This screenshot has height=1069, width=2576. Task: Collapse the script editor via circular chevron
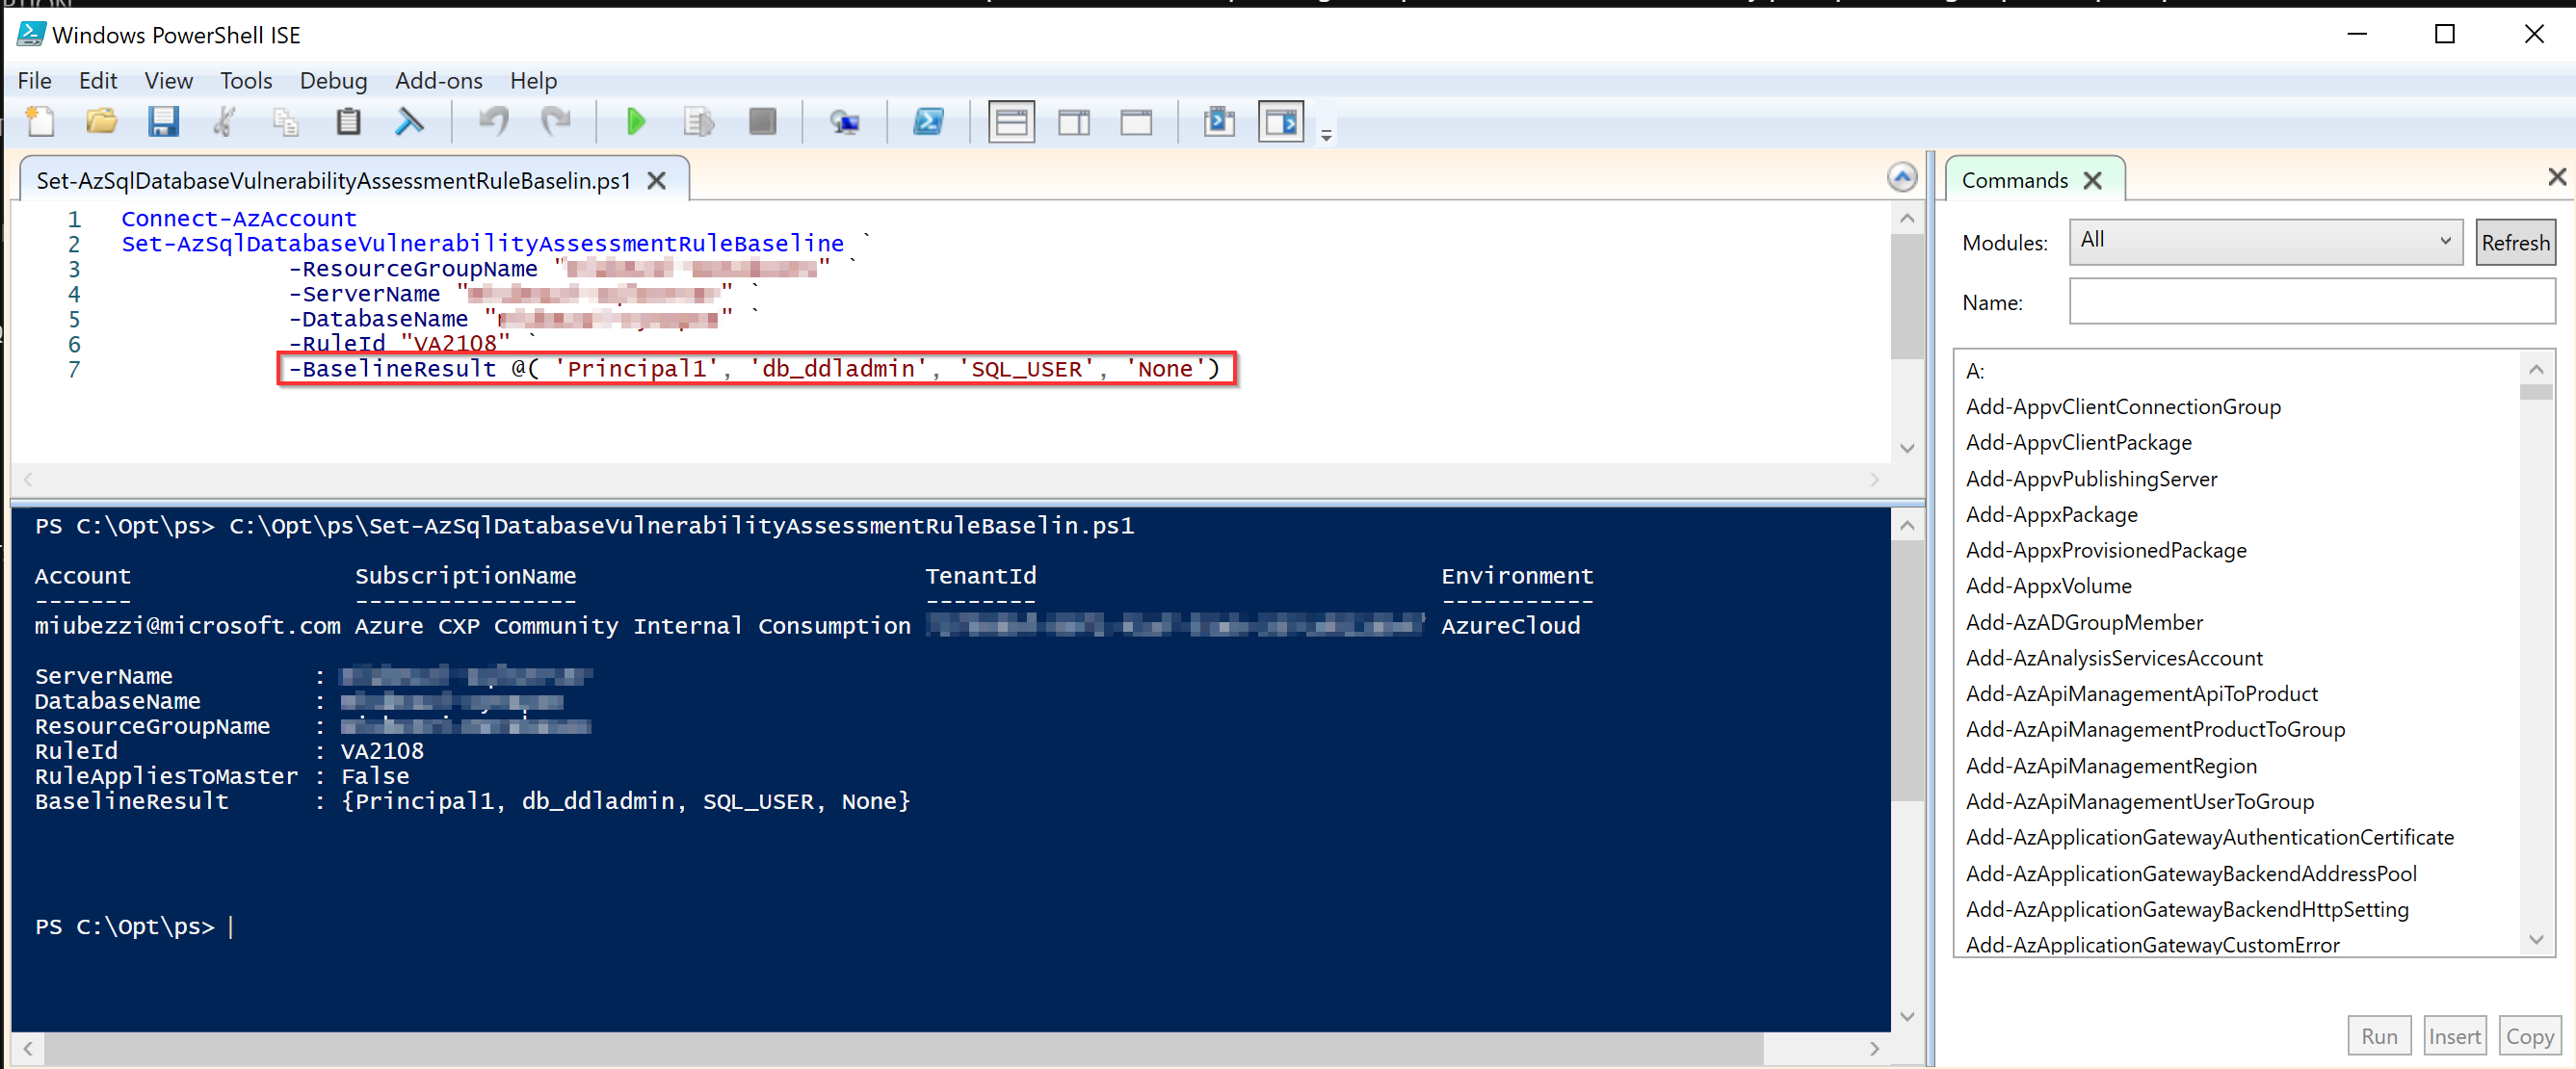[1903, 176]
